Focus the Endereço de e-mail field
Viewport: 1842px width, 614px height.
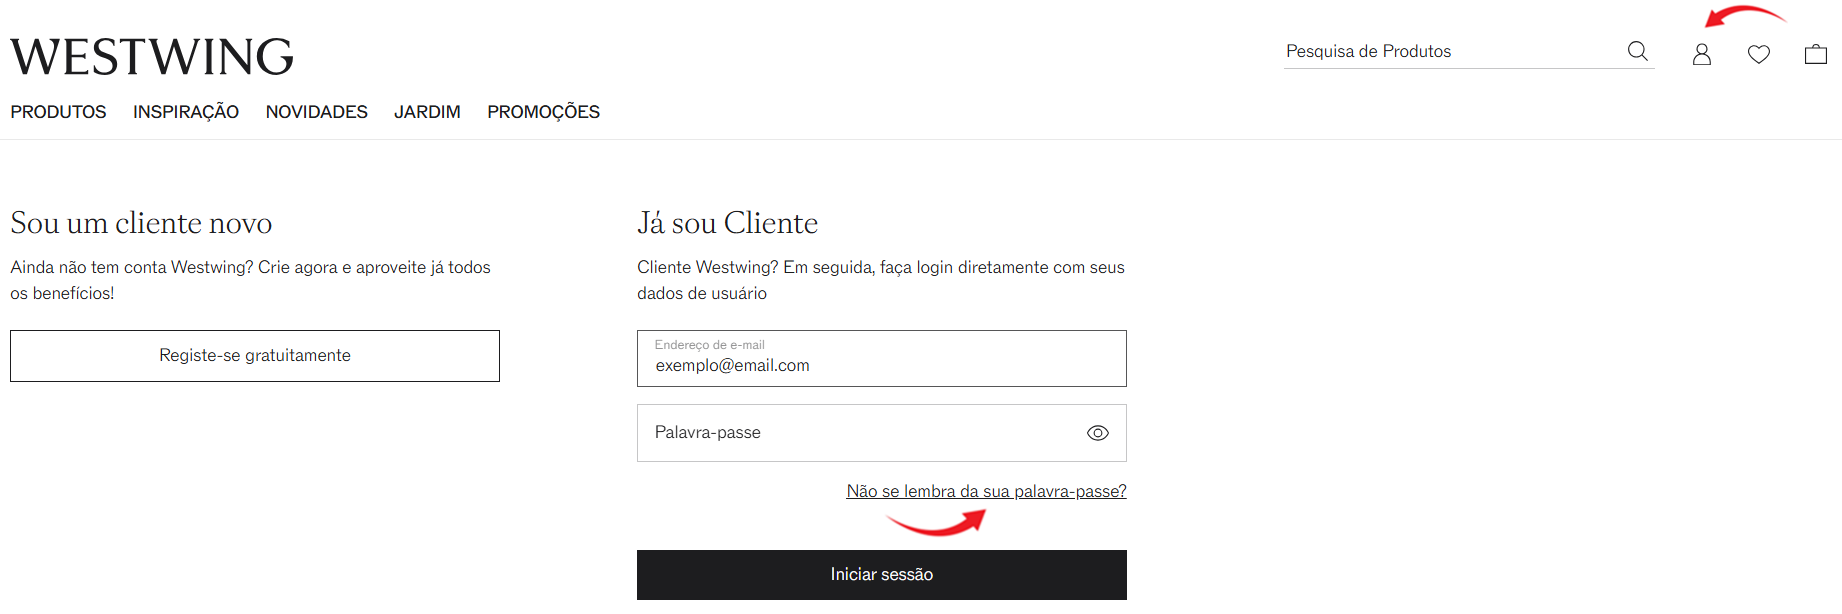coord(882,358)
